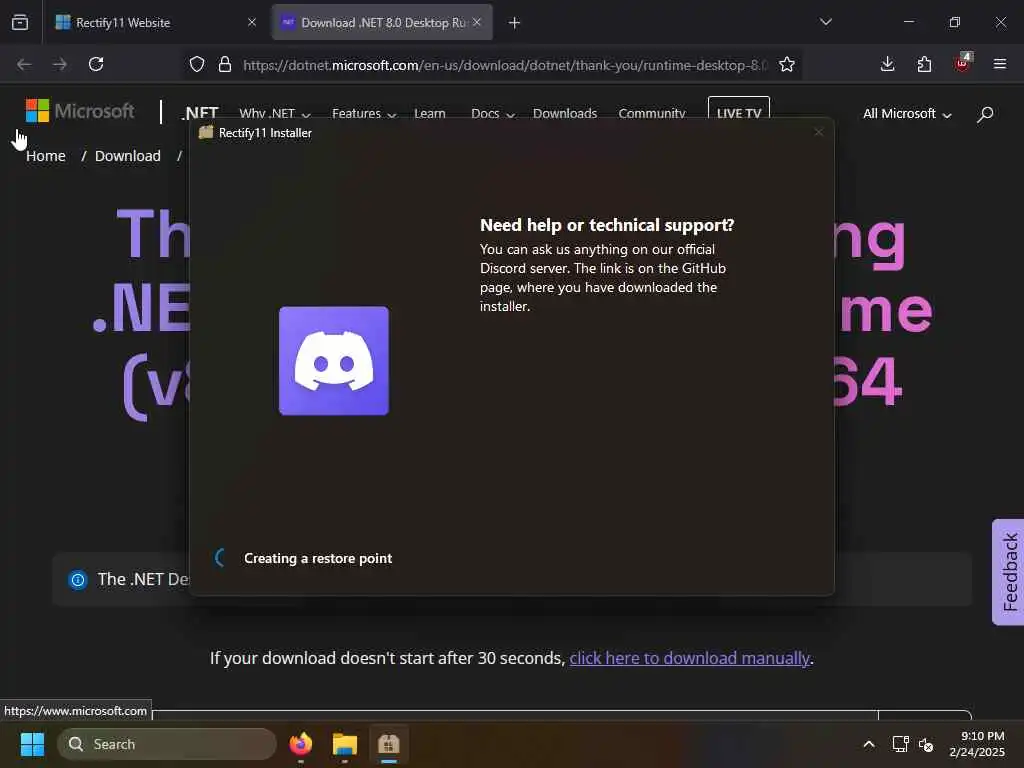Open the Learn menu item
This screenshot has width=1024, height=768.
[x=430, y=114]
